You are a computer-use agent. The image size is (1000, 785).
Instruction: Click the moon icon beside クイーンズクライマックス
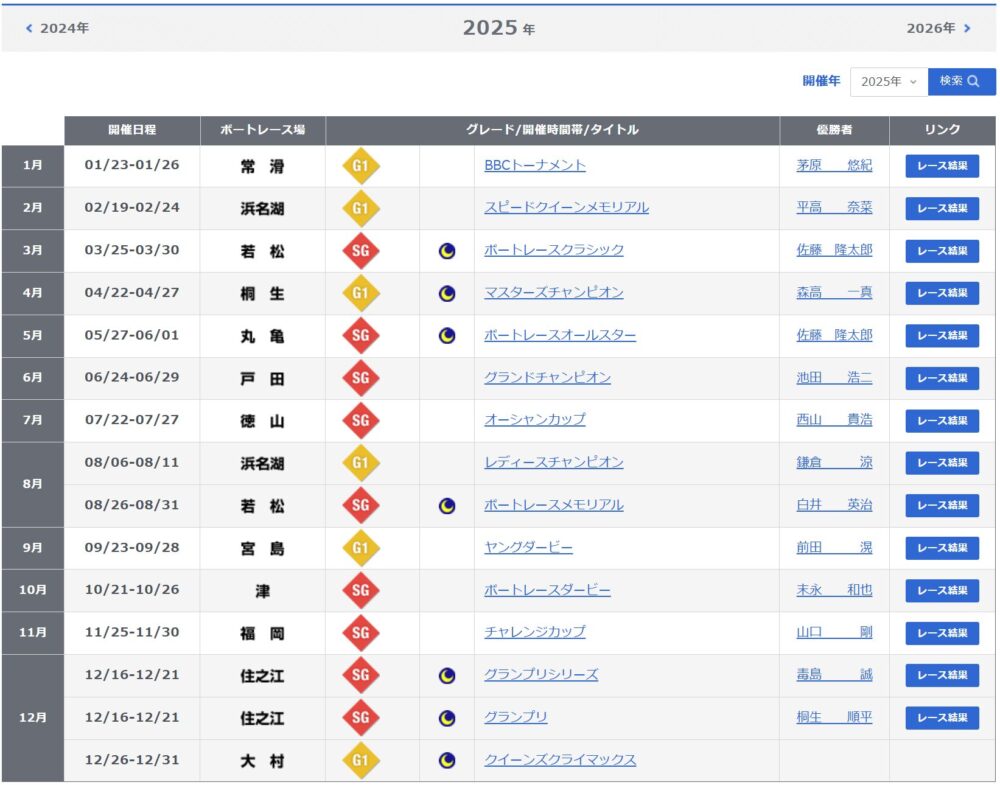coord(447,760)
